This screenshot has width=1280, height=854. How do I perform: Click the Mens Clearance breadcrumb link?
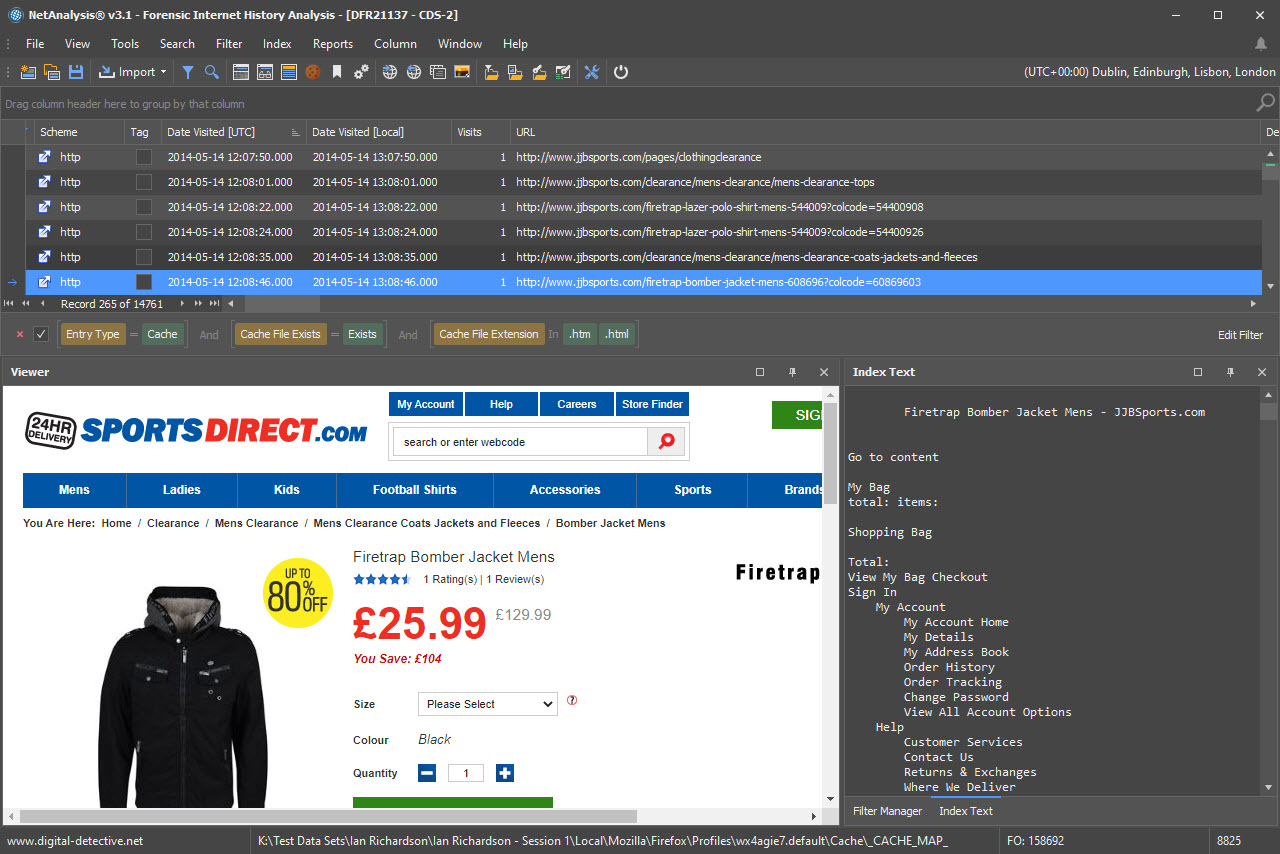(x=257, y=523)
